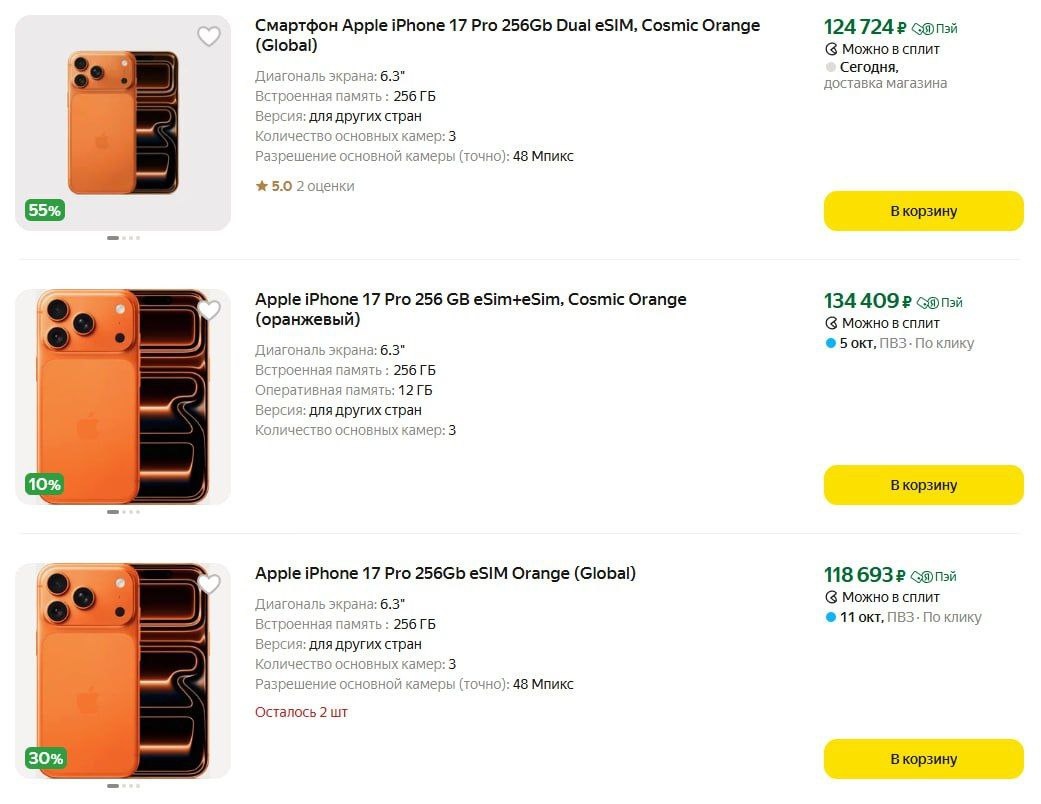Screen dimensions: 1041x804
Task: Click the split icon in third listing
Action: (830, 597)
